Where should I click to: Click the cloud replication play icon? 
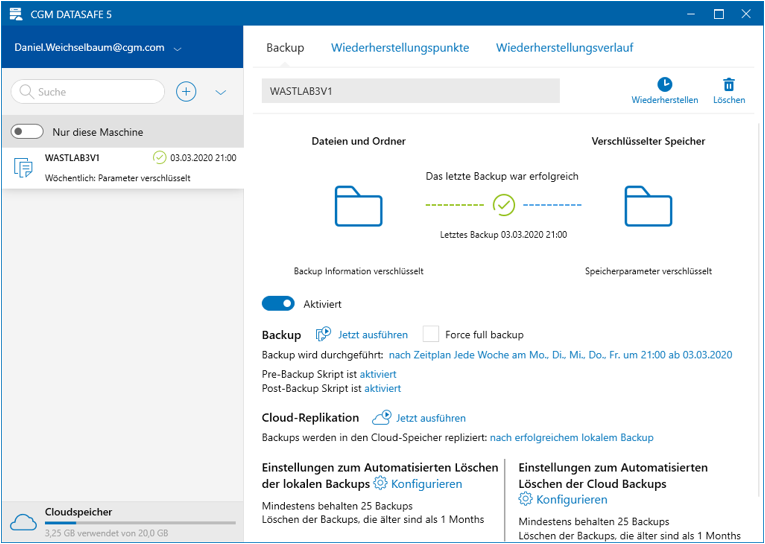coord(382,418)
